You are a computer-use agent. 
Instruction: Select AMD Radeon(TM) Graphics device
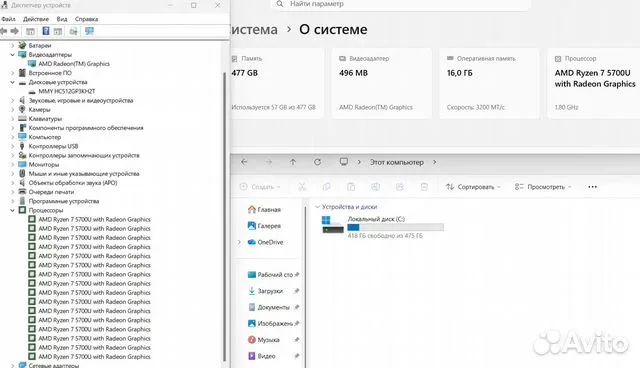click(x=74, y=64)
